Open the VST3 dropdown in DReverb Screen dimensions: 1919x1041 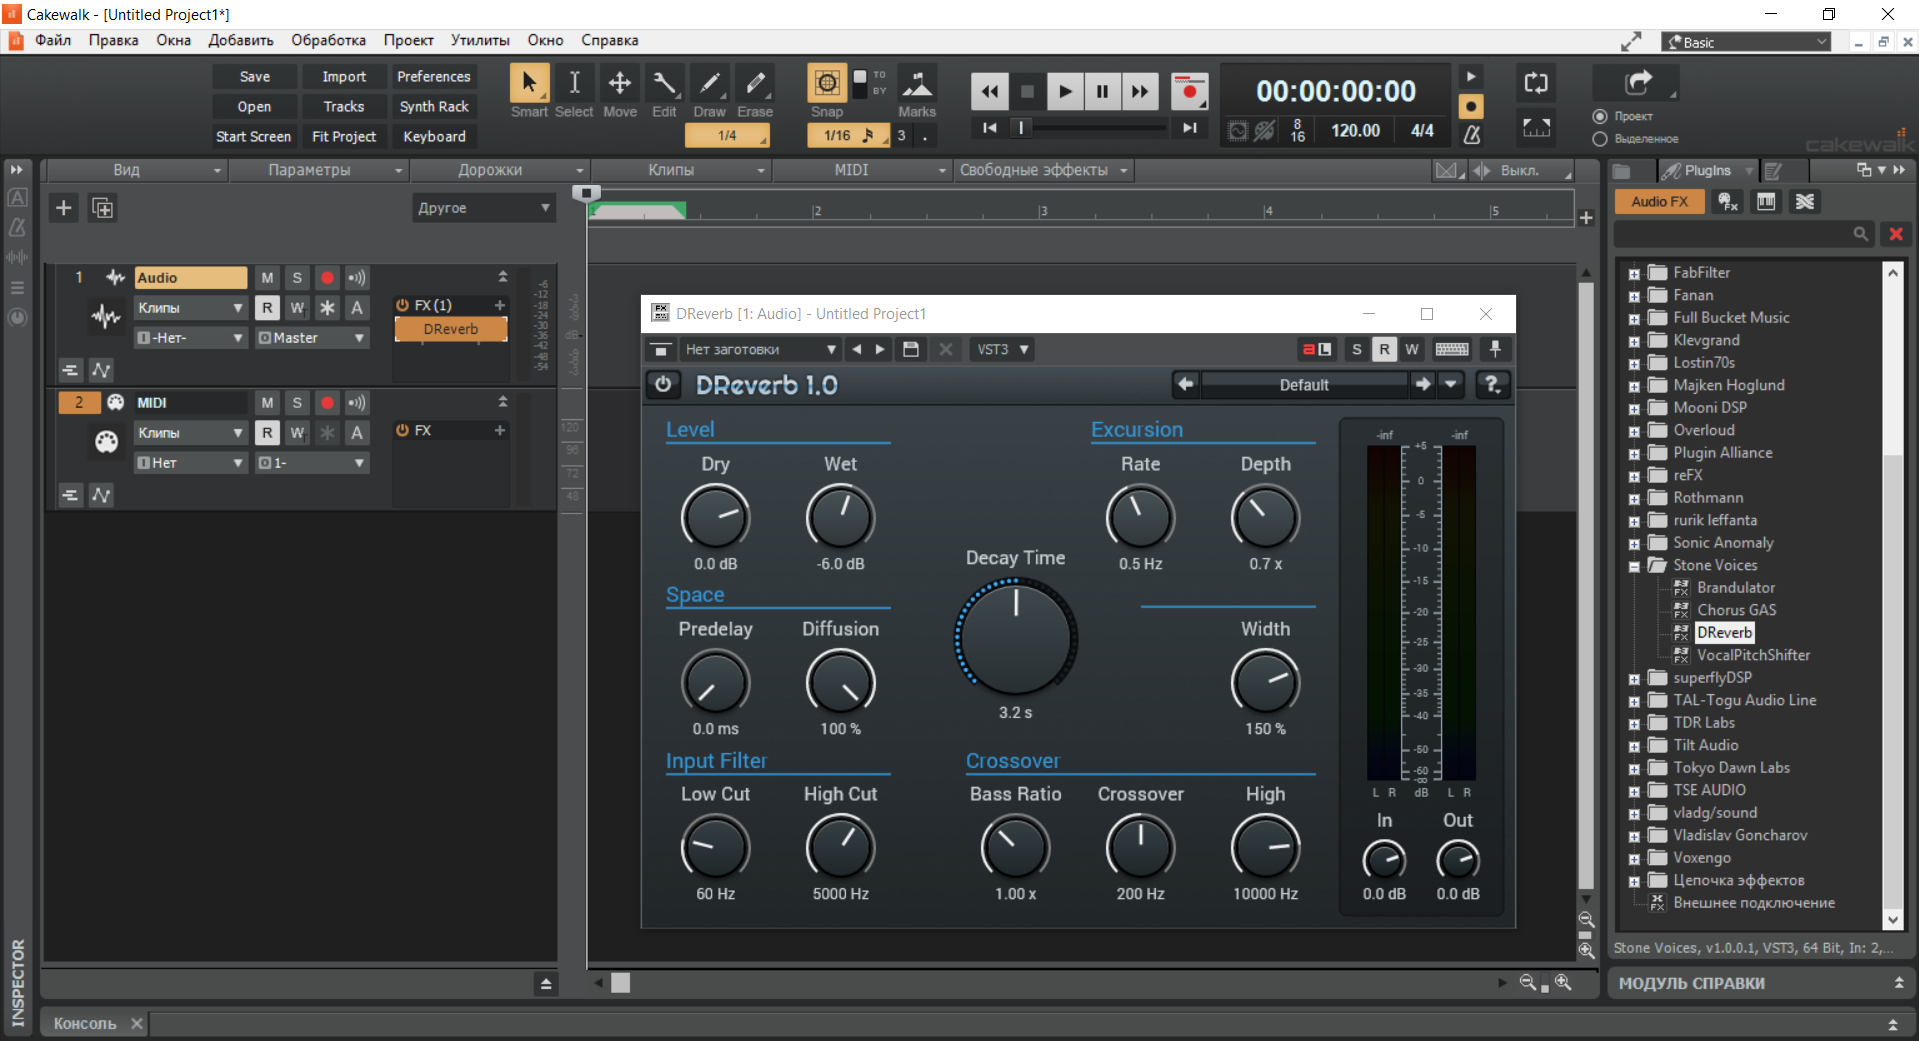(x=1003, y=349)
